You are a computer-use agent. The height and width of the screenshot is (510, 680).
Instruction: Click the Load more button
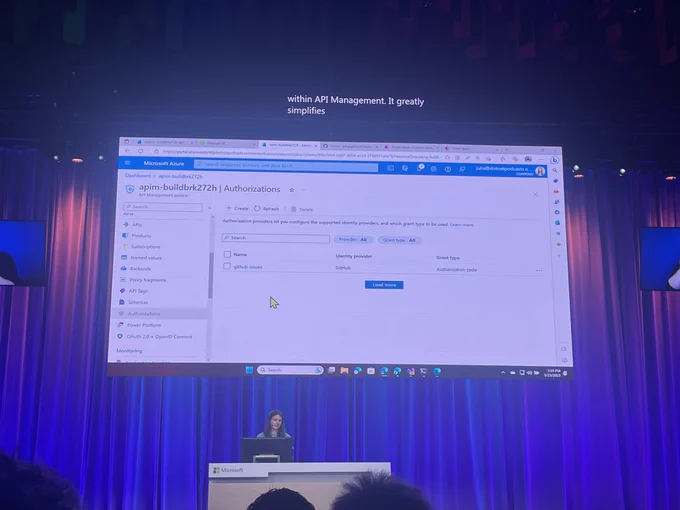(x=384, y=285)
